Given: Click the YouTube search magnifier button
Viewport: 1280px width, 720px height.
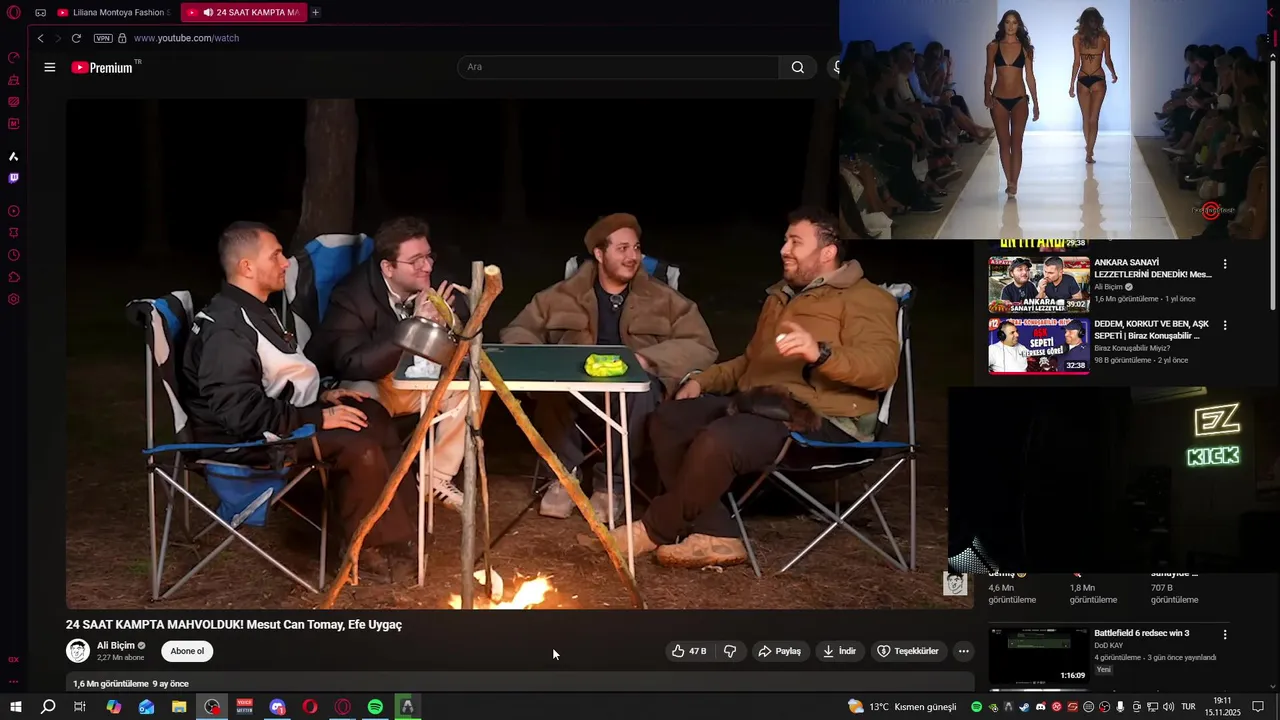Looking at the screenshot, I should click(797, 67).
